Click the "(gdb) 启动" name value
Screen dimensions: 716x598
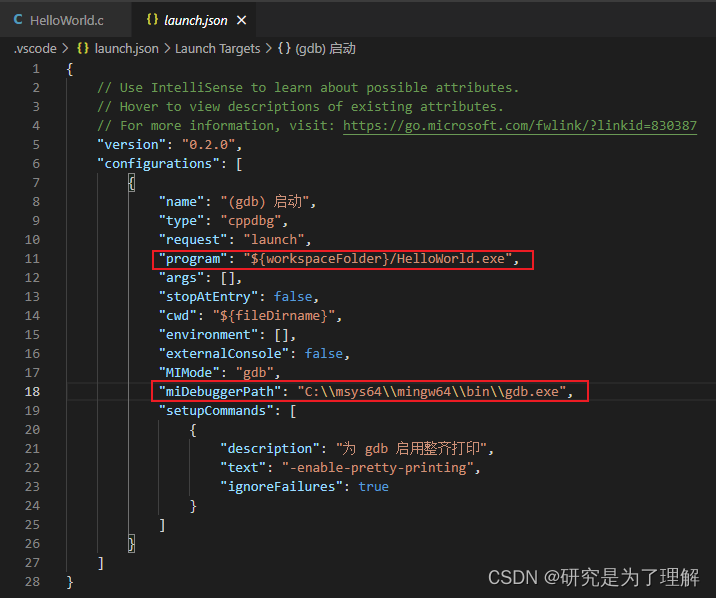coord(264,202)
